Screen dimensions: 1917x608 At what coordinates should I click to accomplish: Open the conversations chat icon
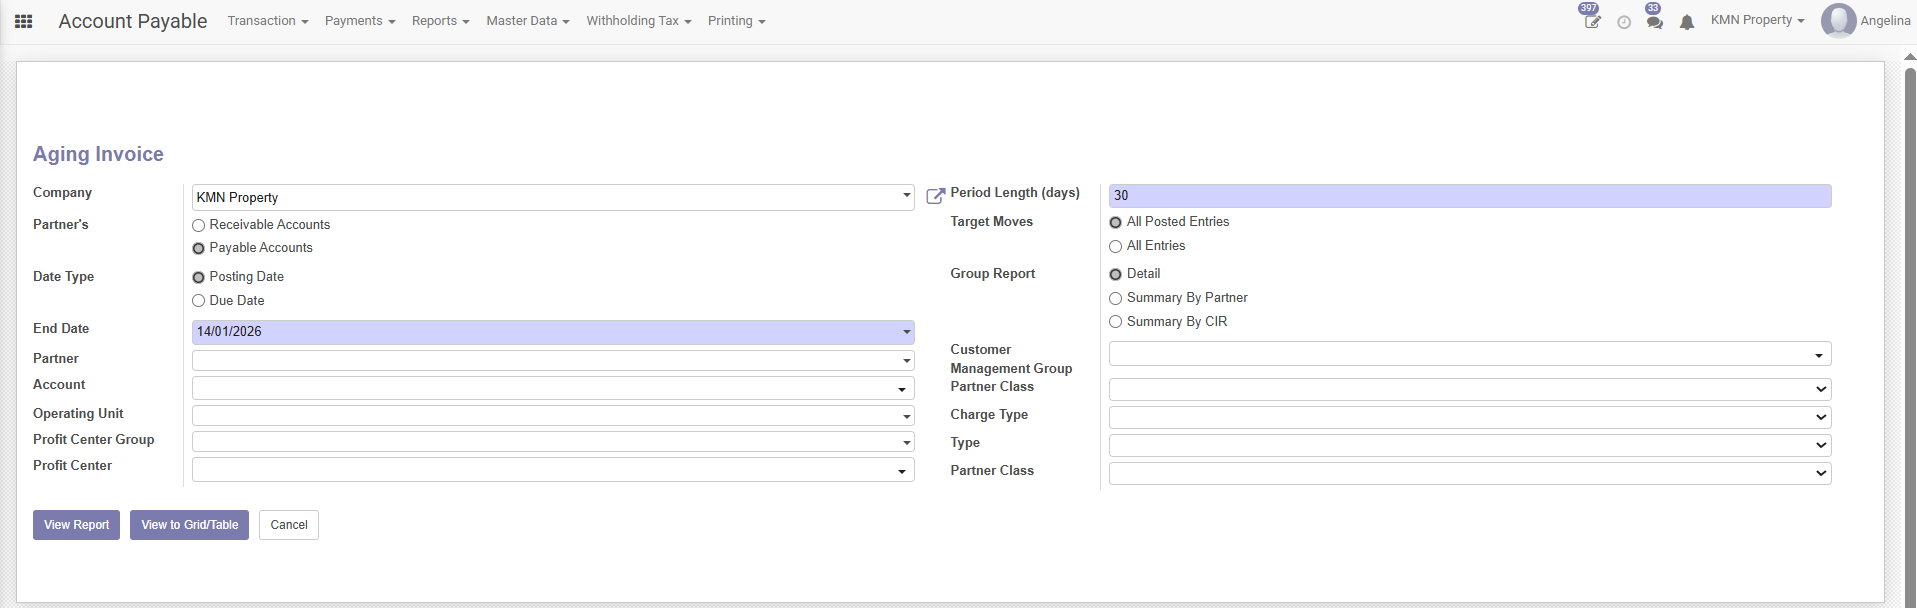pos(1655,22)
